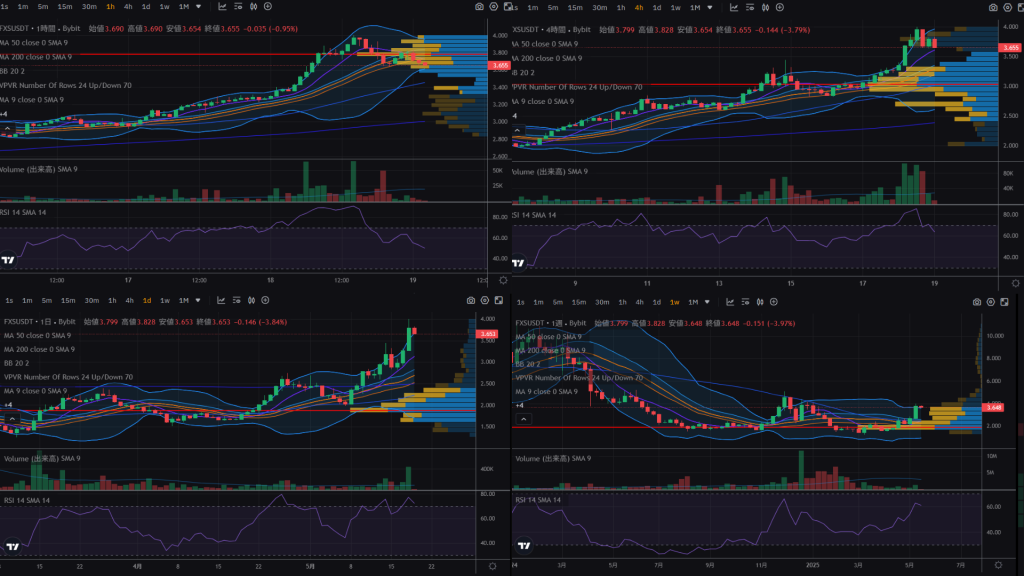Switch 1d chart to 5m timeframe
Image resolution: width=1024 pixels, height=576 pixels.
tap(46, 300)
